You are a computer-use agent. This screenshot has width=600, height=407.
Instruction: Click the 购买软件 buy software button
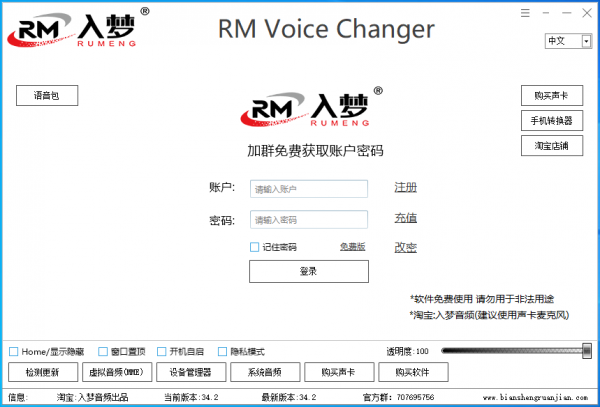[x=413, y=372]
